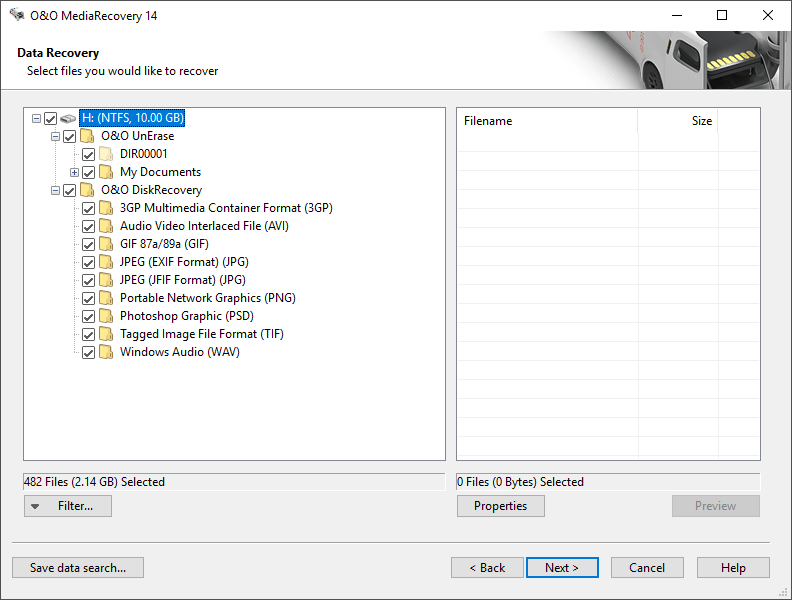The image size is (792, 600).
Task: Select the H: (NTFS, 10.00 GB) label
Action: point(132,118)
